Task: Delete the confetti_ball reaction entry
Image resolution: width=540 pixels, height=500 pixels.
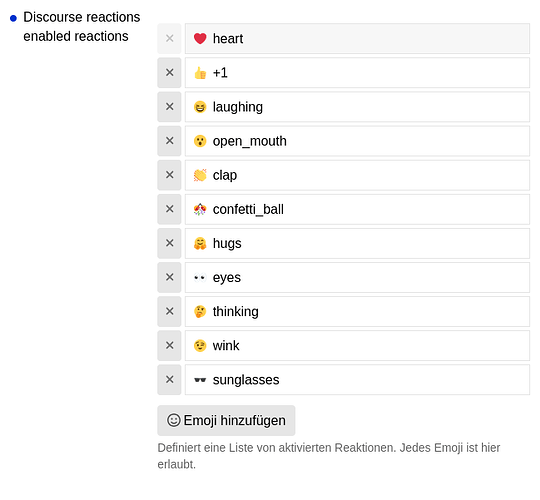Action: tap(169, 209)
